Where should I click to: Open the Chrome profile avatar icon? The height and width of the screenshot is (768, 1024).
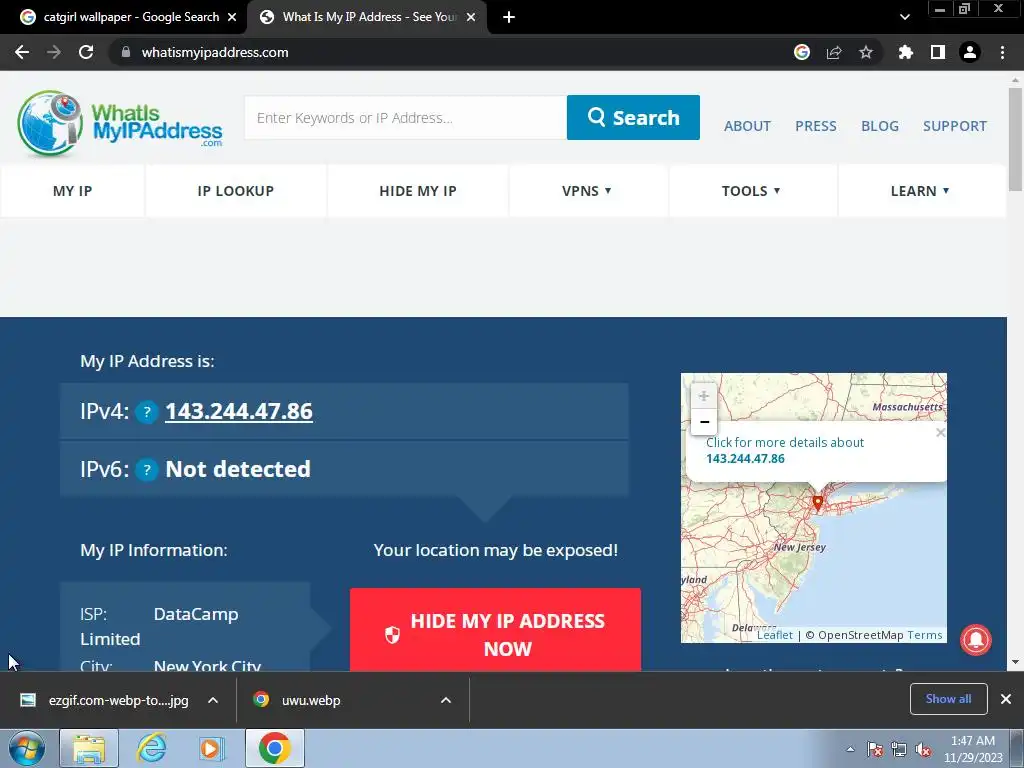[970, 52]
